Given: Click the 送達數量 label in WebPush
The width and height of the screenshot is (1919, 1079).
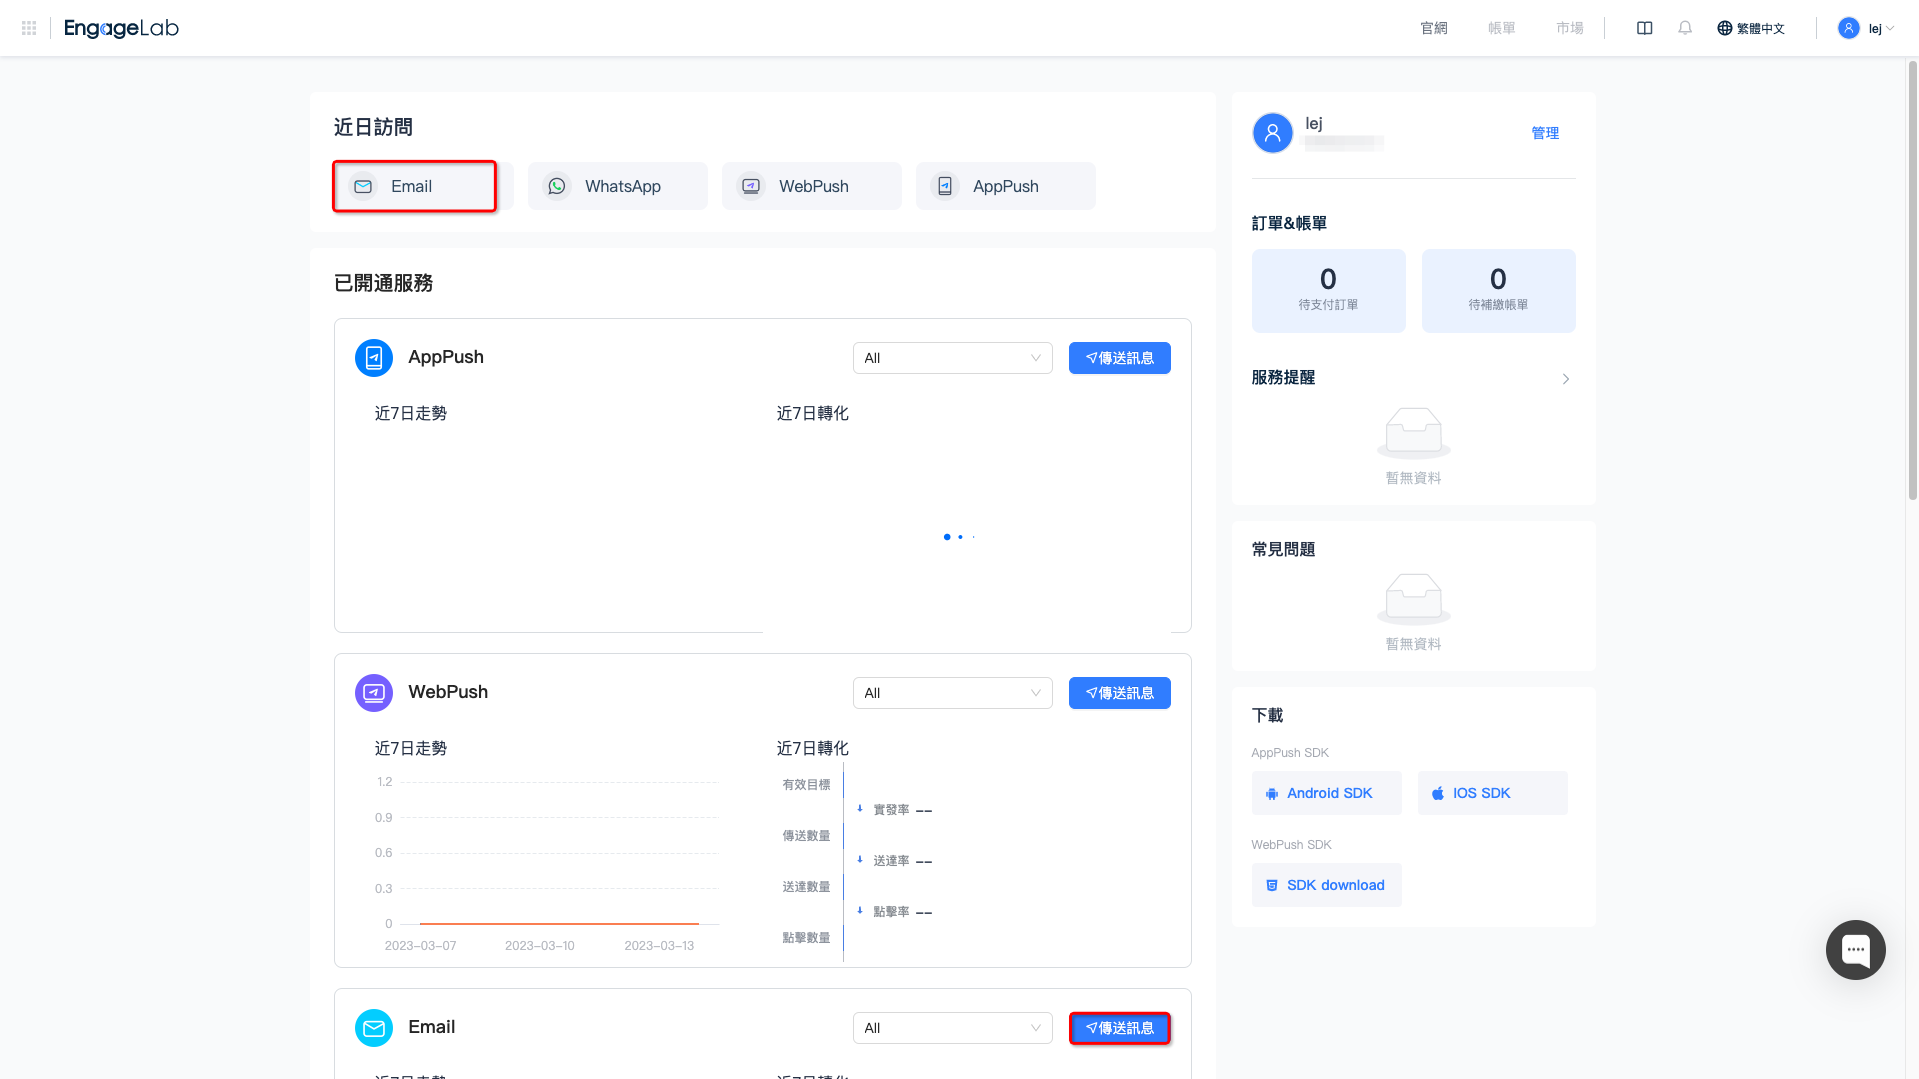Looking at the screenshot, I should click(806, 887).
